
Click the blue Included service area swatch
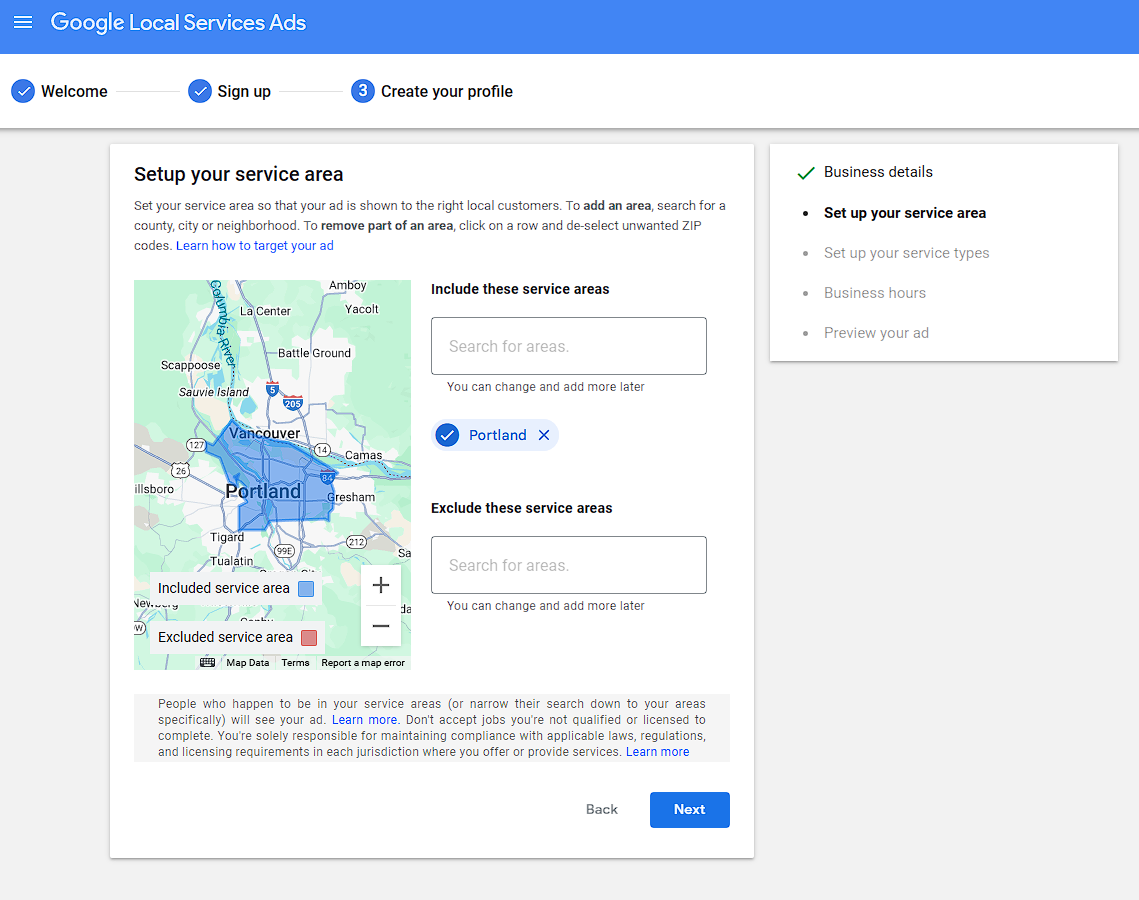click(x=305, y=588)
